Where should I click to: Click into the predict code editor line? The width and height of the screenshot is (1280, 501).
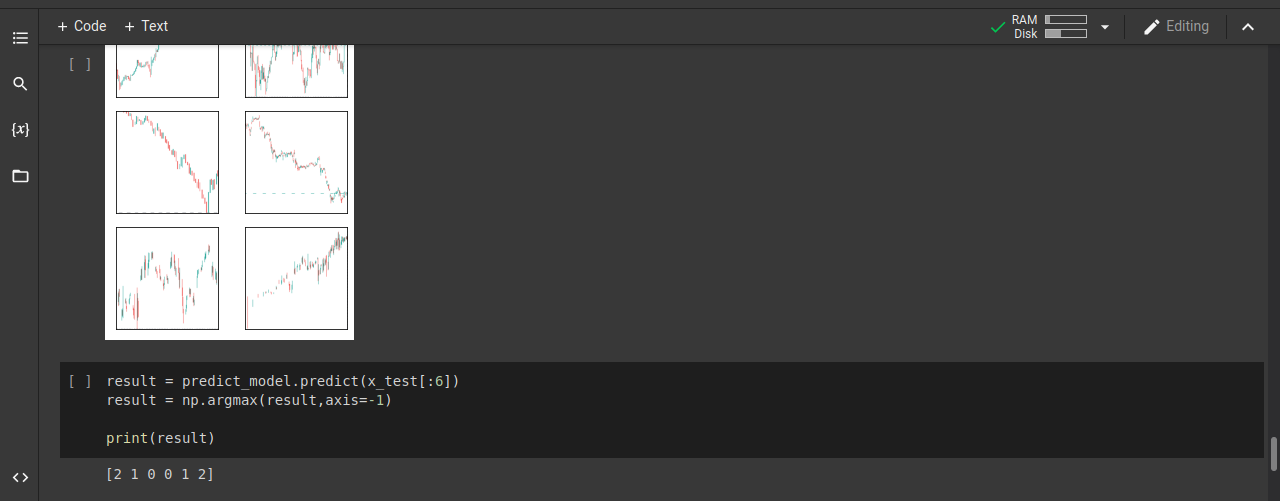pos(283,381)
